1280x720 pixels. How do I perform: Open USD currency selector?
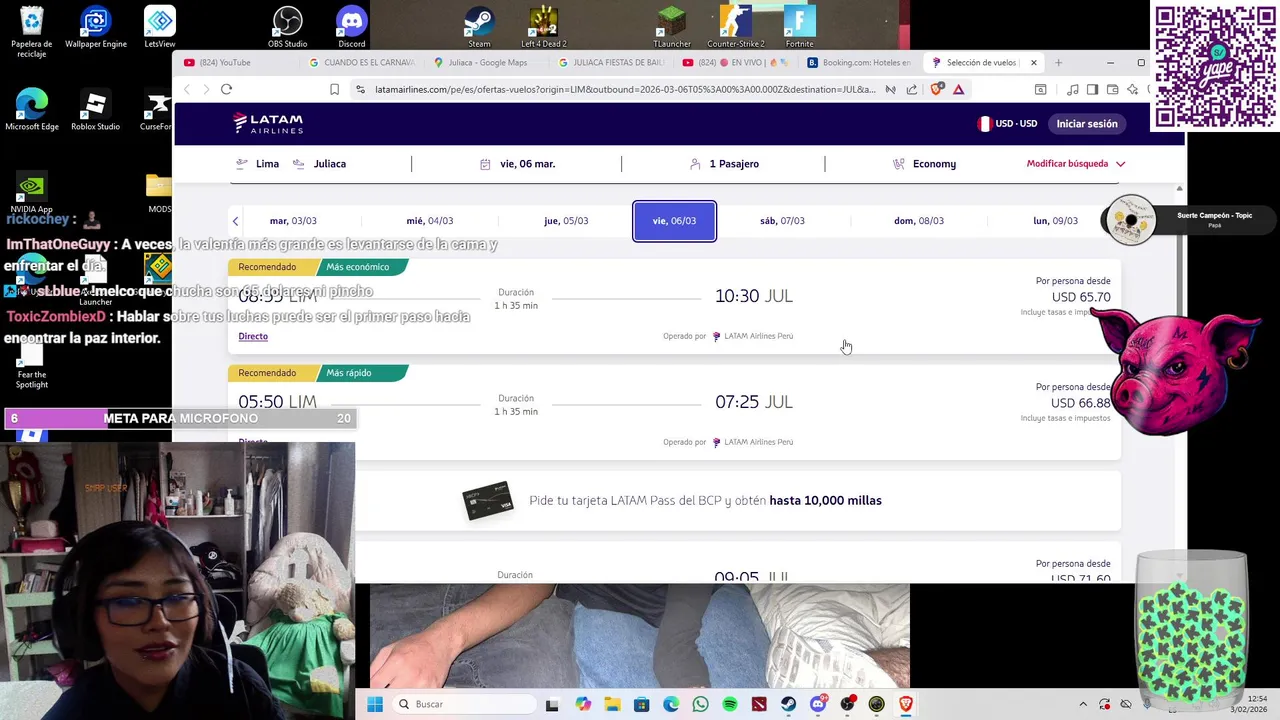coord(1007,123)
